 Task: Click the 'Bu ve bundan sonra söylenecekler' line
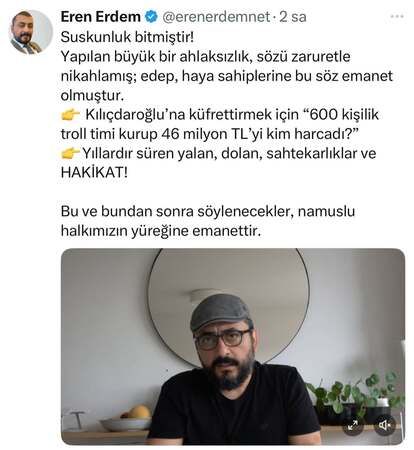[177, 211]
